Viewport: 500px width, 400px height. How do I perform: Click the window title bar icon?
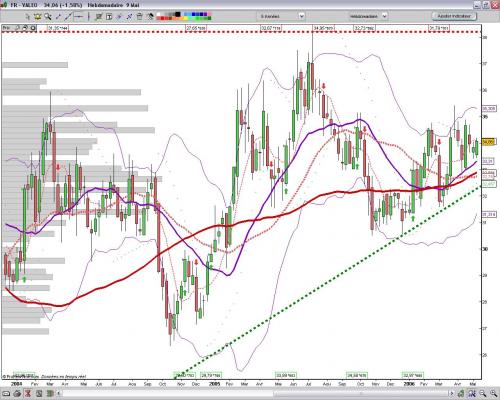click(4, 5)
